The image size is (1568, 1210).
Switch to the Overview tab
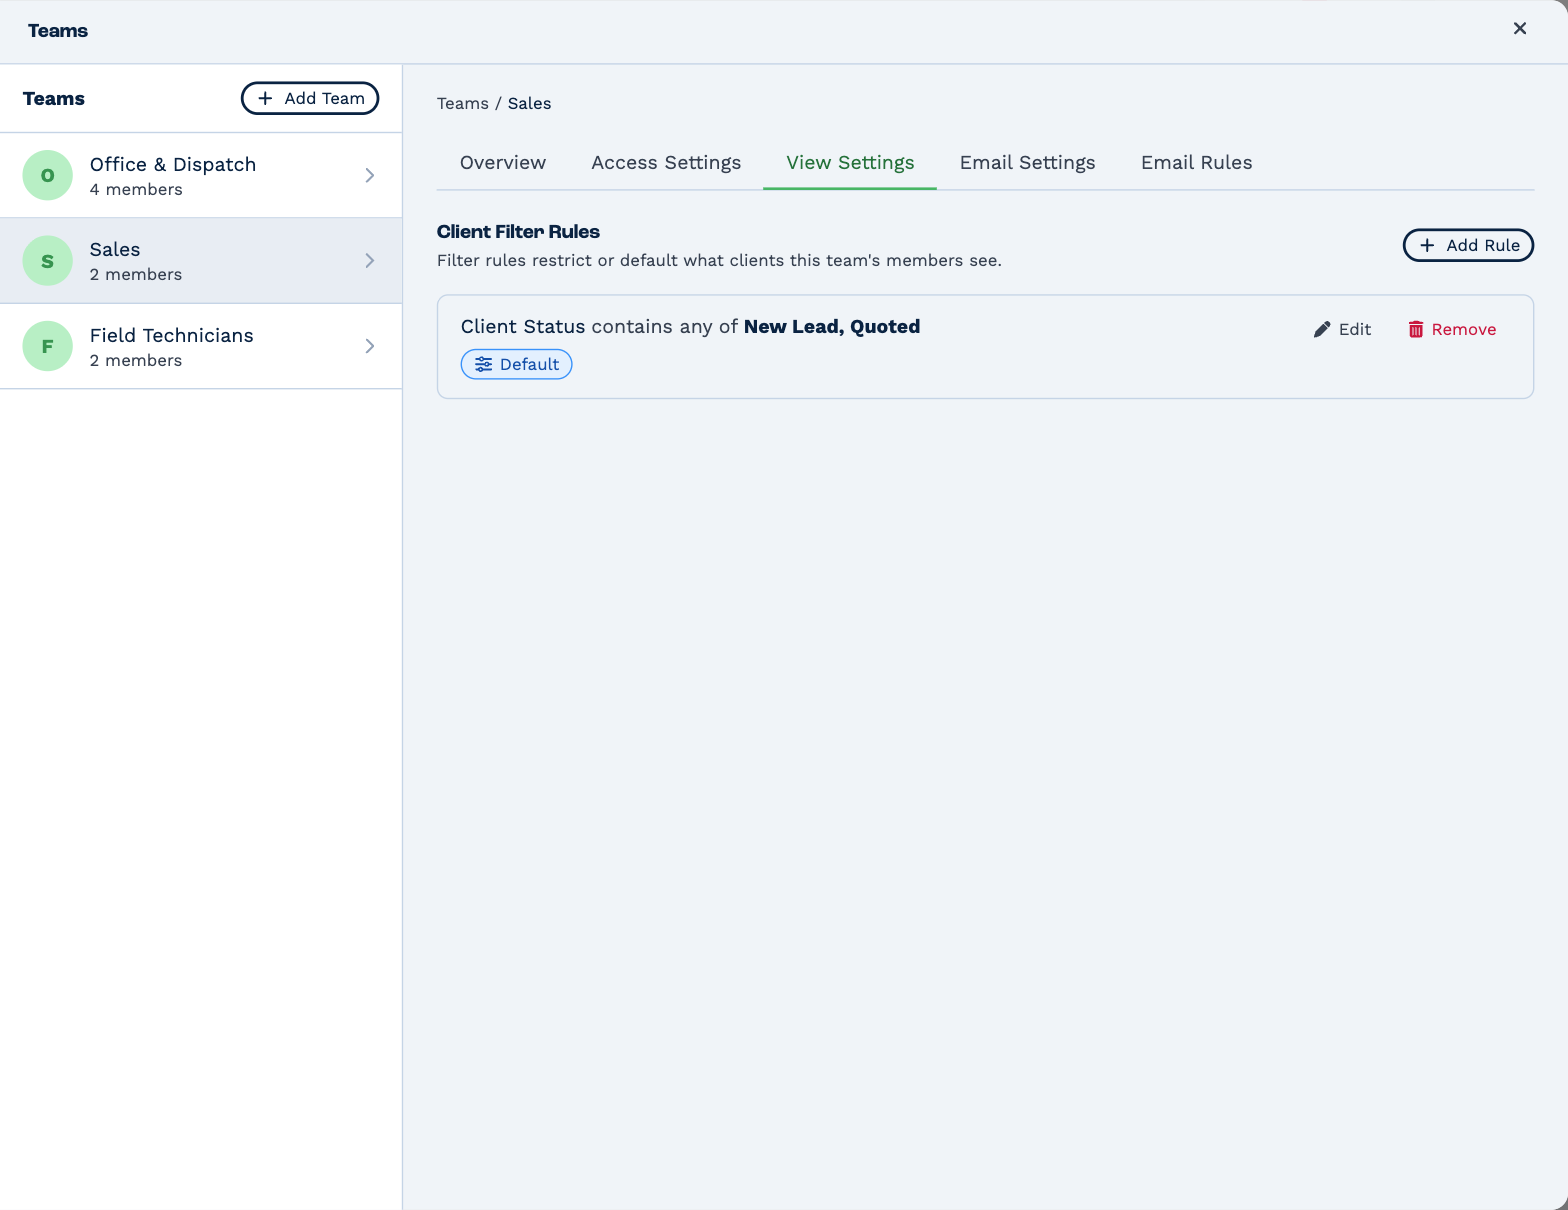click(503, 162)
